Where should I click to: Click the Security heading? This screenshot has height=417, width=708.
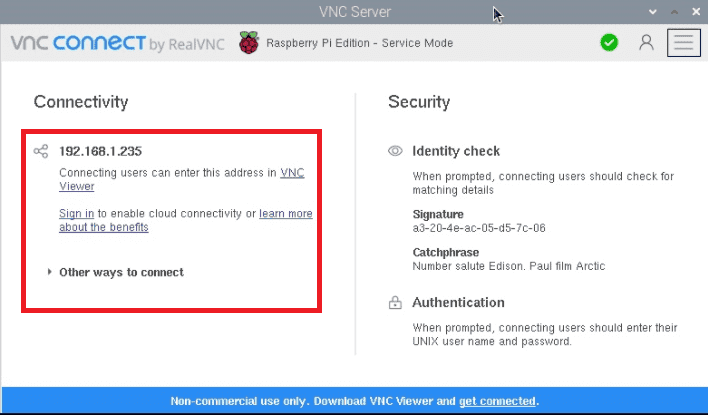click(x=419, y=102)
